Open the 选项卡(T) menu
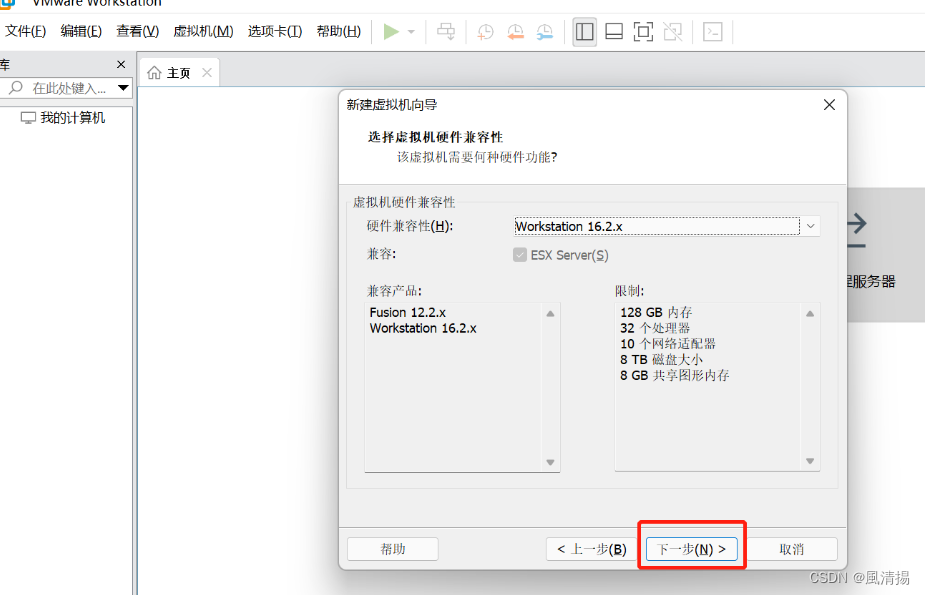Image resolution: width=925 pixels, height=595 pixels. point(275,31)
